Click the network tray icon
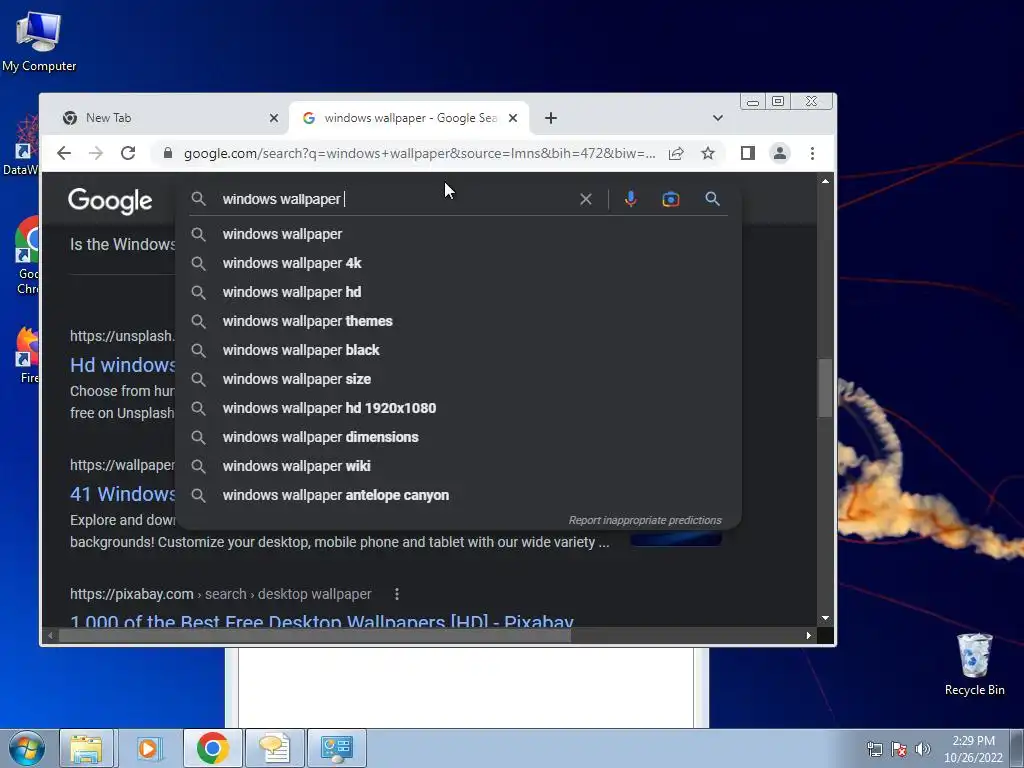Viewport: 1024px width, 768px height. tap(874, 749)
